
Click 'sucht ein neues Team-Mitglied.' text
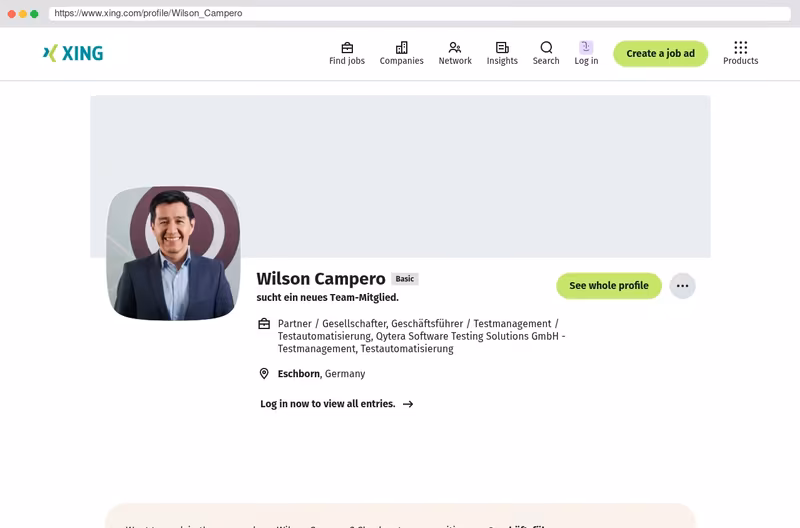tap(328, 297)
